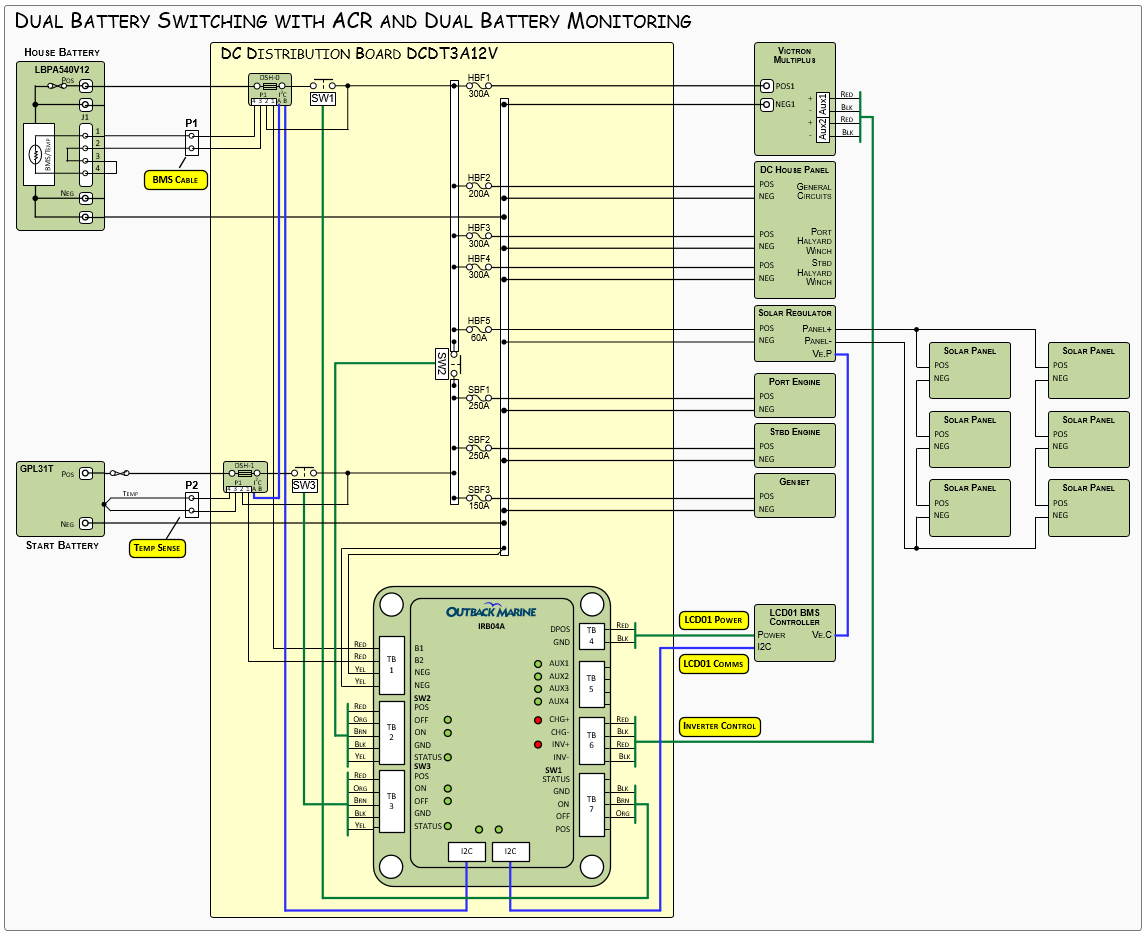Viewport: 1148px width, 937px height.
Task: Click the HBF3 fuse symbol
Action: pyautogui.click(x=479, y=236)
